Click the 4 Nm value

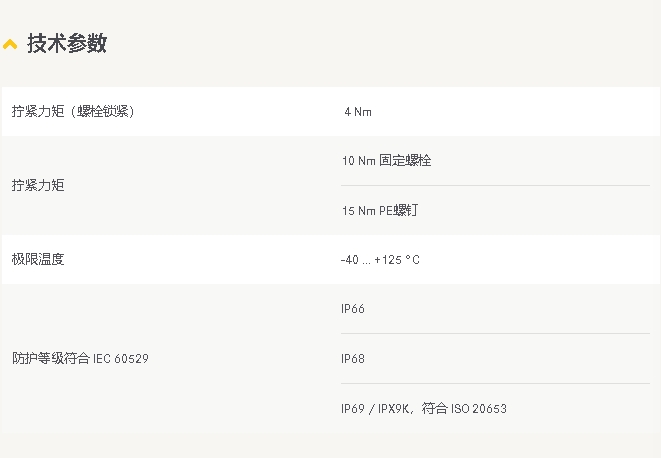click(x=358, y=112)
